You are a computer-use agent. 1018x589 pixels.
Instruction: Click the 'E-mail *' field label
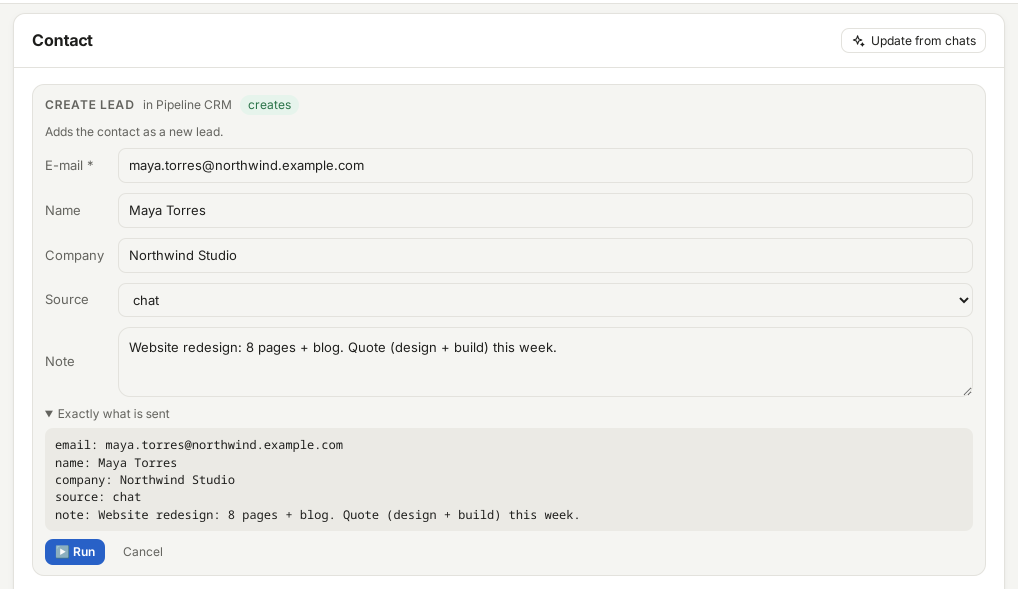pyautogui.click(x=69, y=166)
